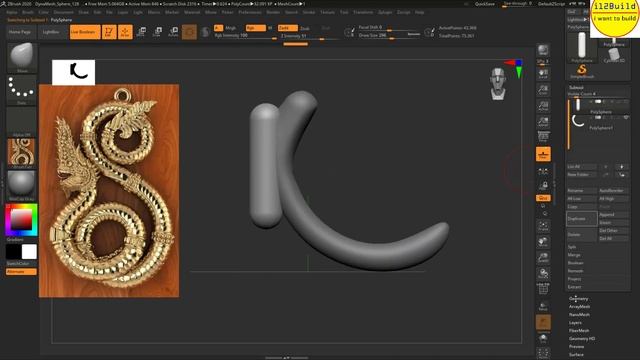640x360 pixels.
Task: Collapse the Subtool palette header
Action: [576, 87]
